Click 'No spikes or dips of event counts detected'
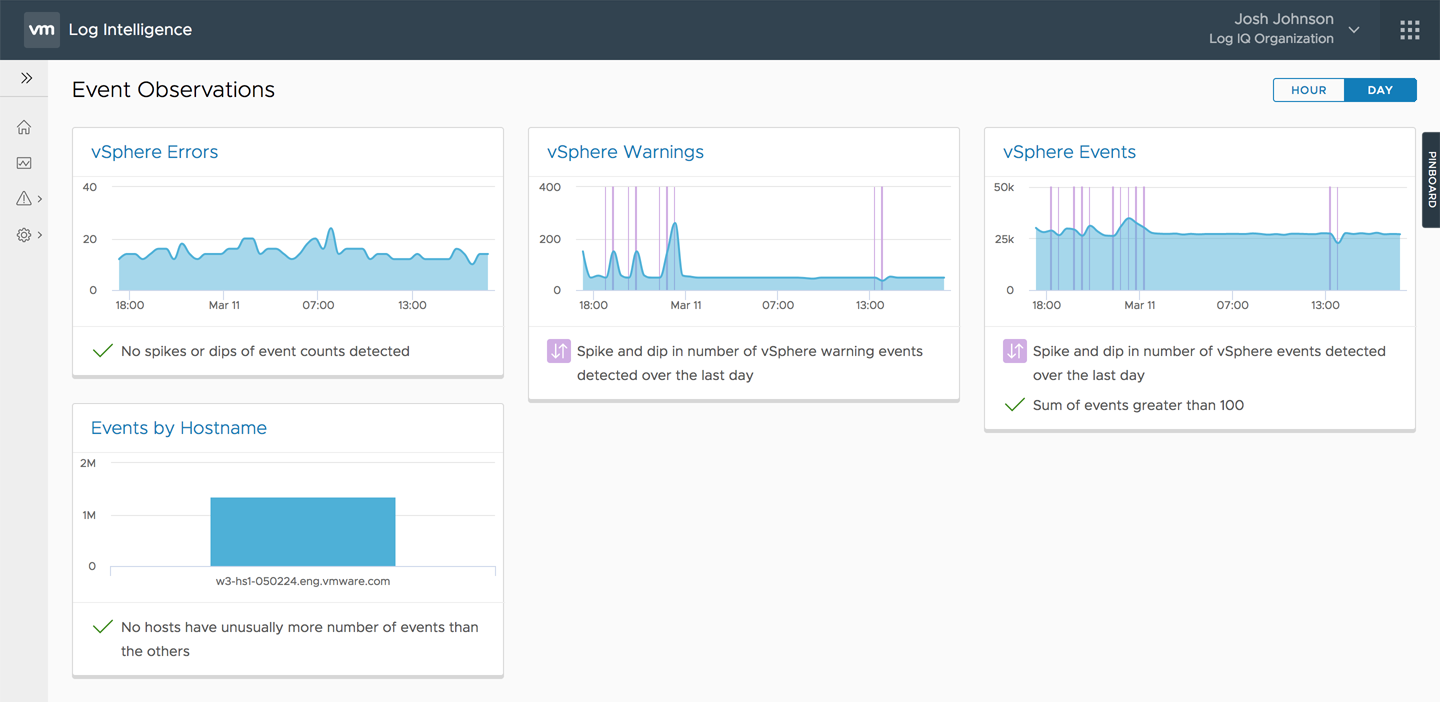The height and width of the screenshot is (702, 1440). coord(265,351)
